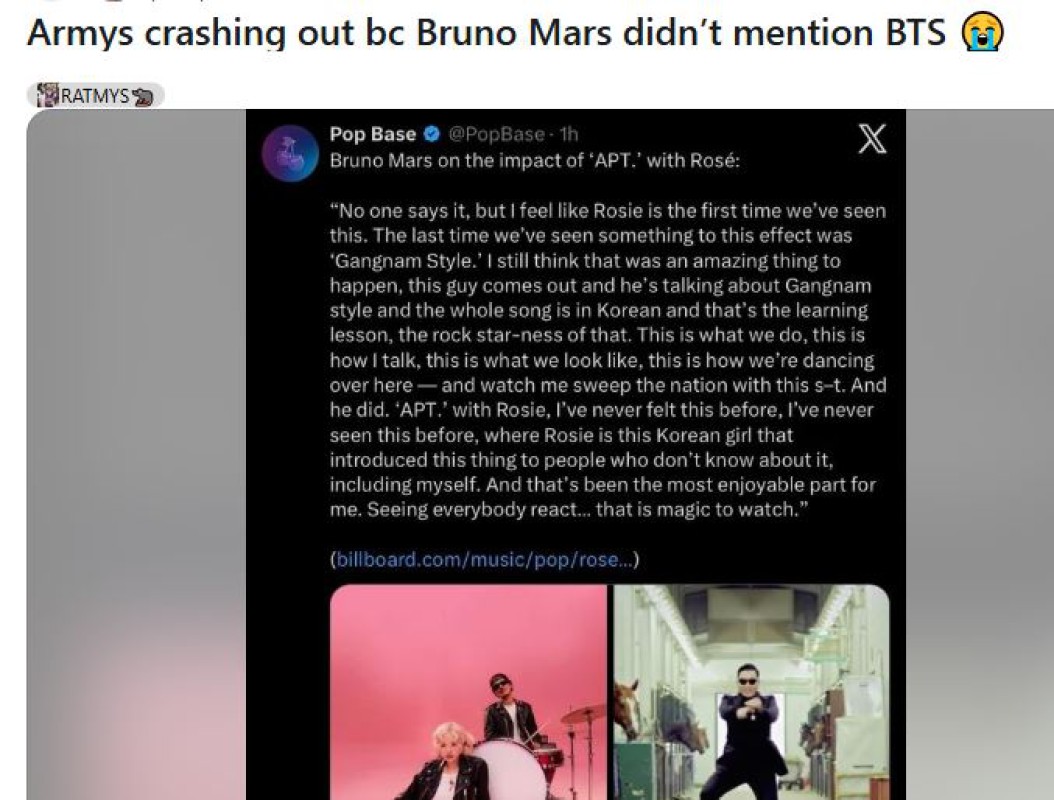Click the Pop Base display name

click(x=372, y=134)
